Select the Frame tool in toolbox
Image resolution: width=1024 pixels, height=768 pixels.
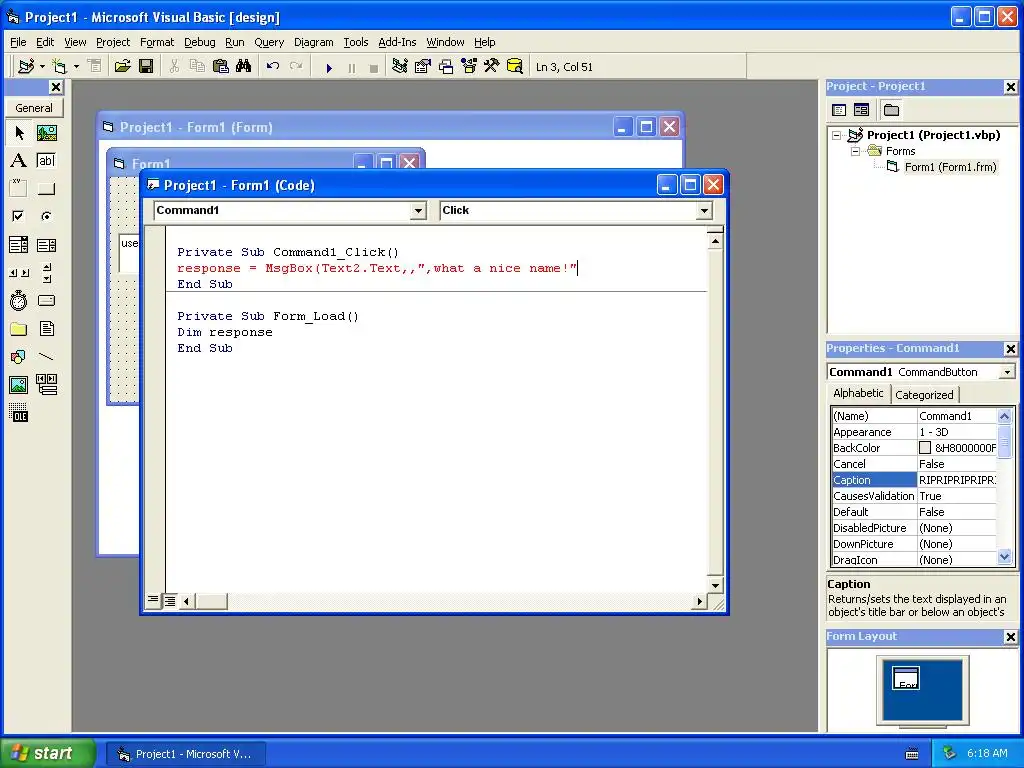pos(19,188)
